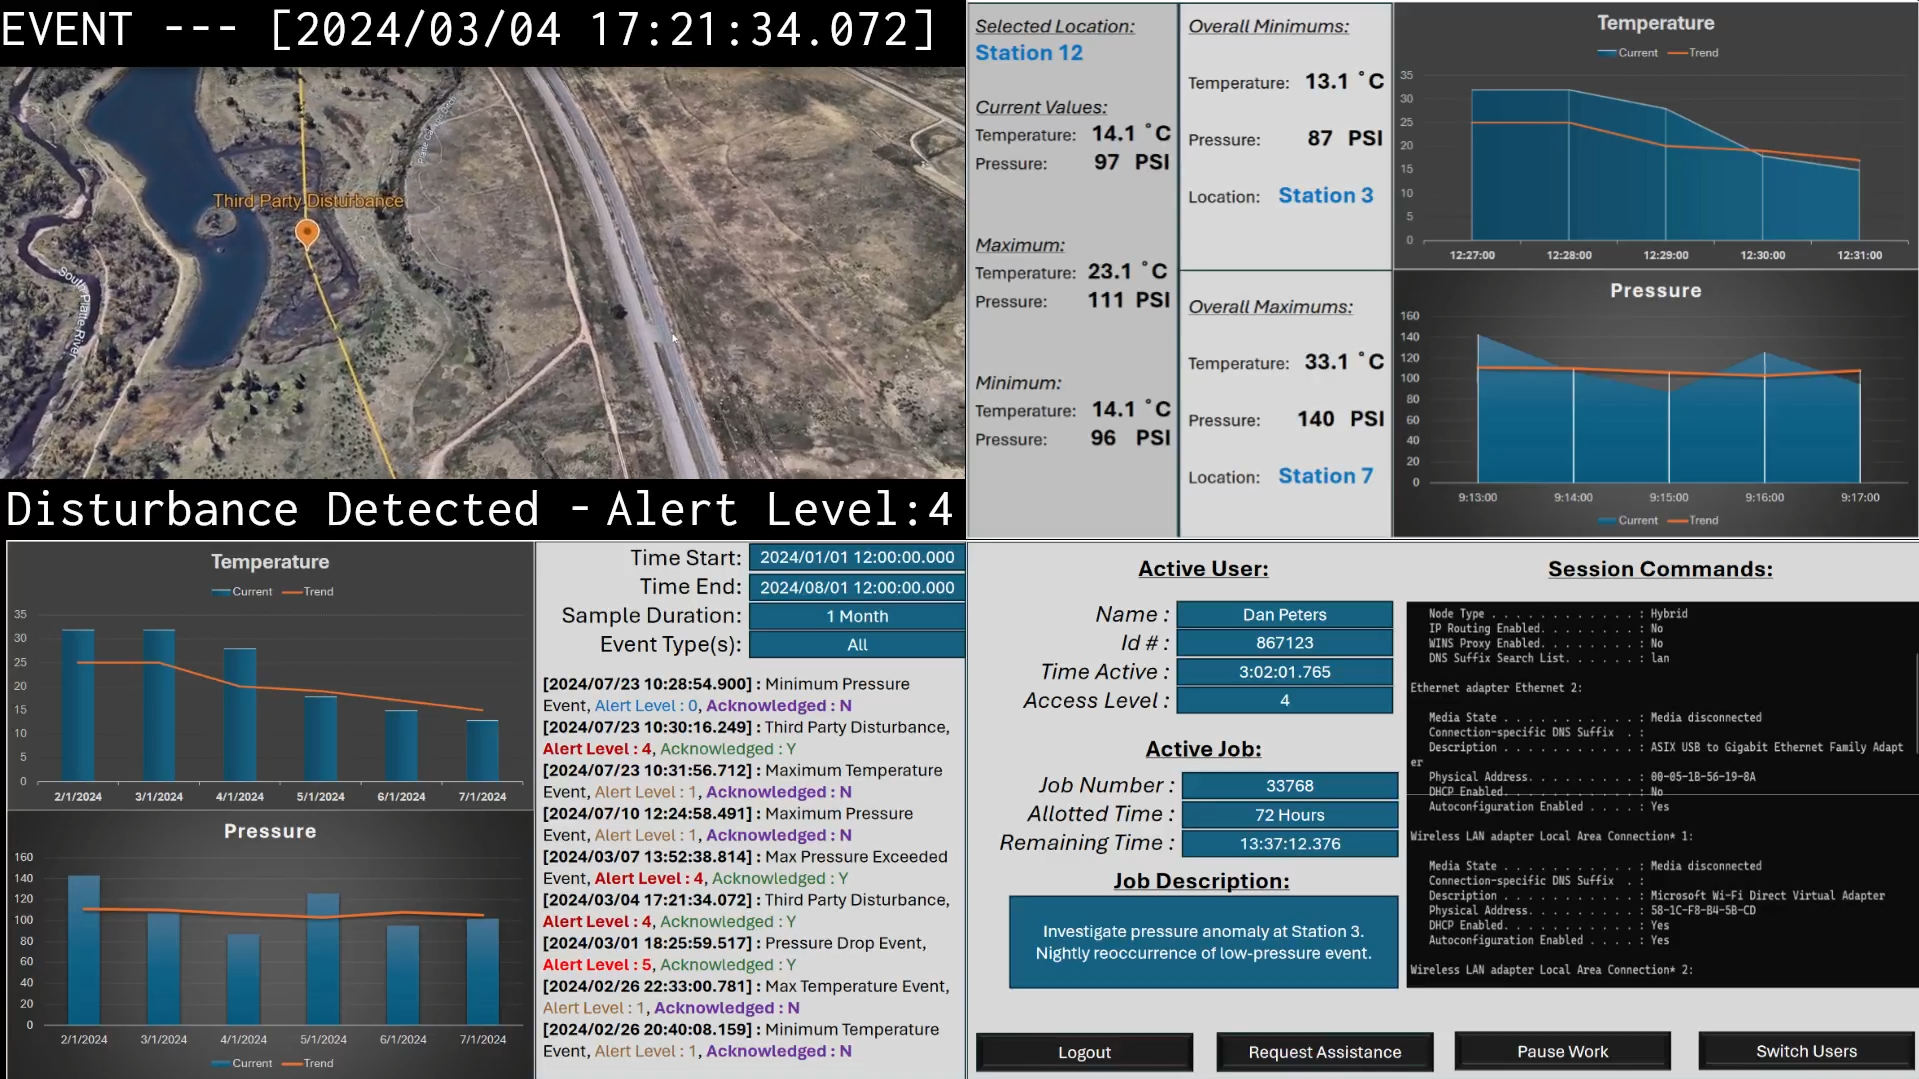
Task: Click the 7/1/2024 bar in monthly Temperature chart
Action: [482, 750]
